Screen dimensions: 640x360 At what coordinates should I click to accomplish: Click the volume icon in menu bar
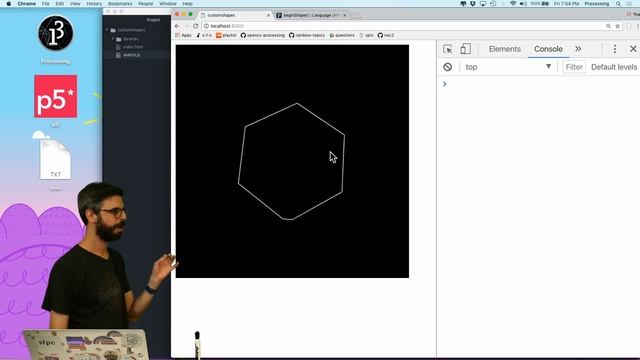523,4
